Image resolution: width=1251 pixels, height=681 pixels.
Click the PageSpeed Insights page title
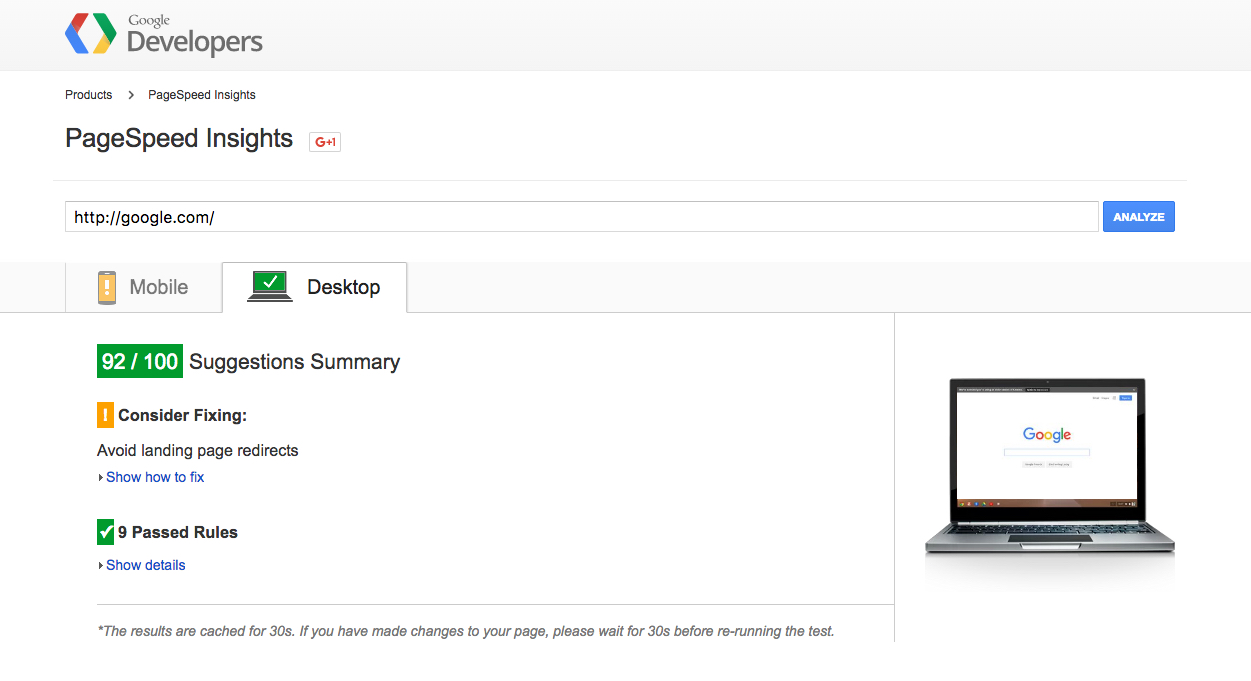click(179, 138)
